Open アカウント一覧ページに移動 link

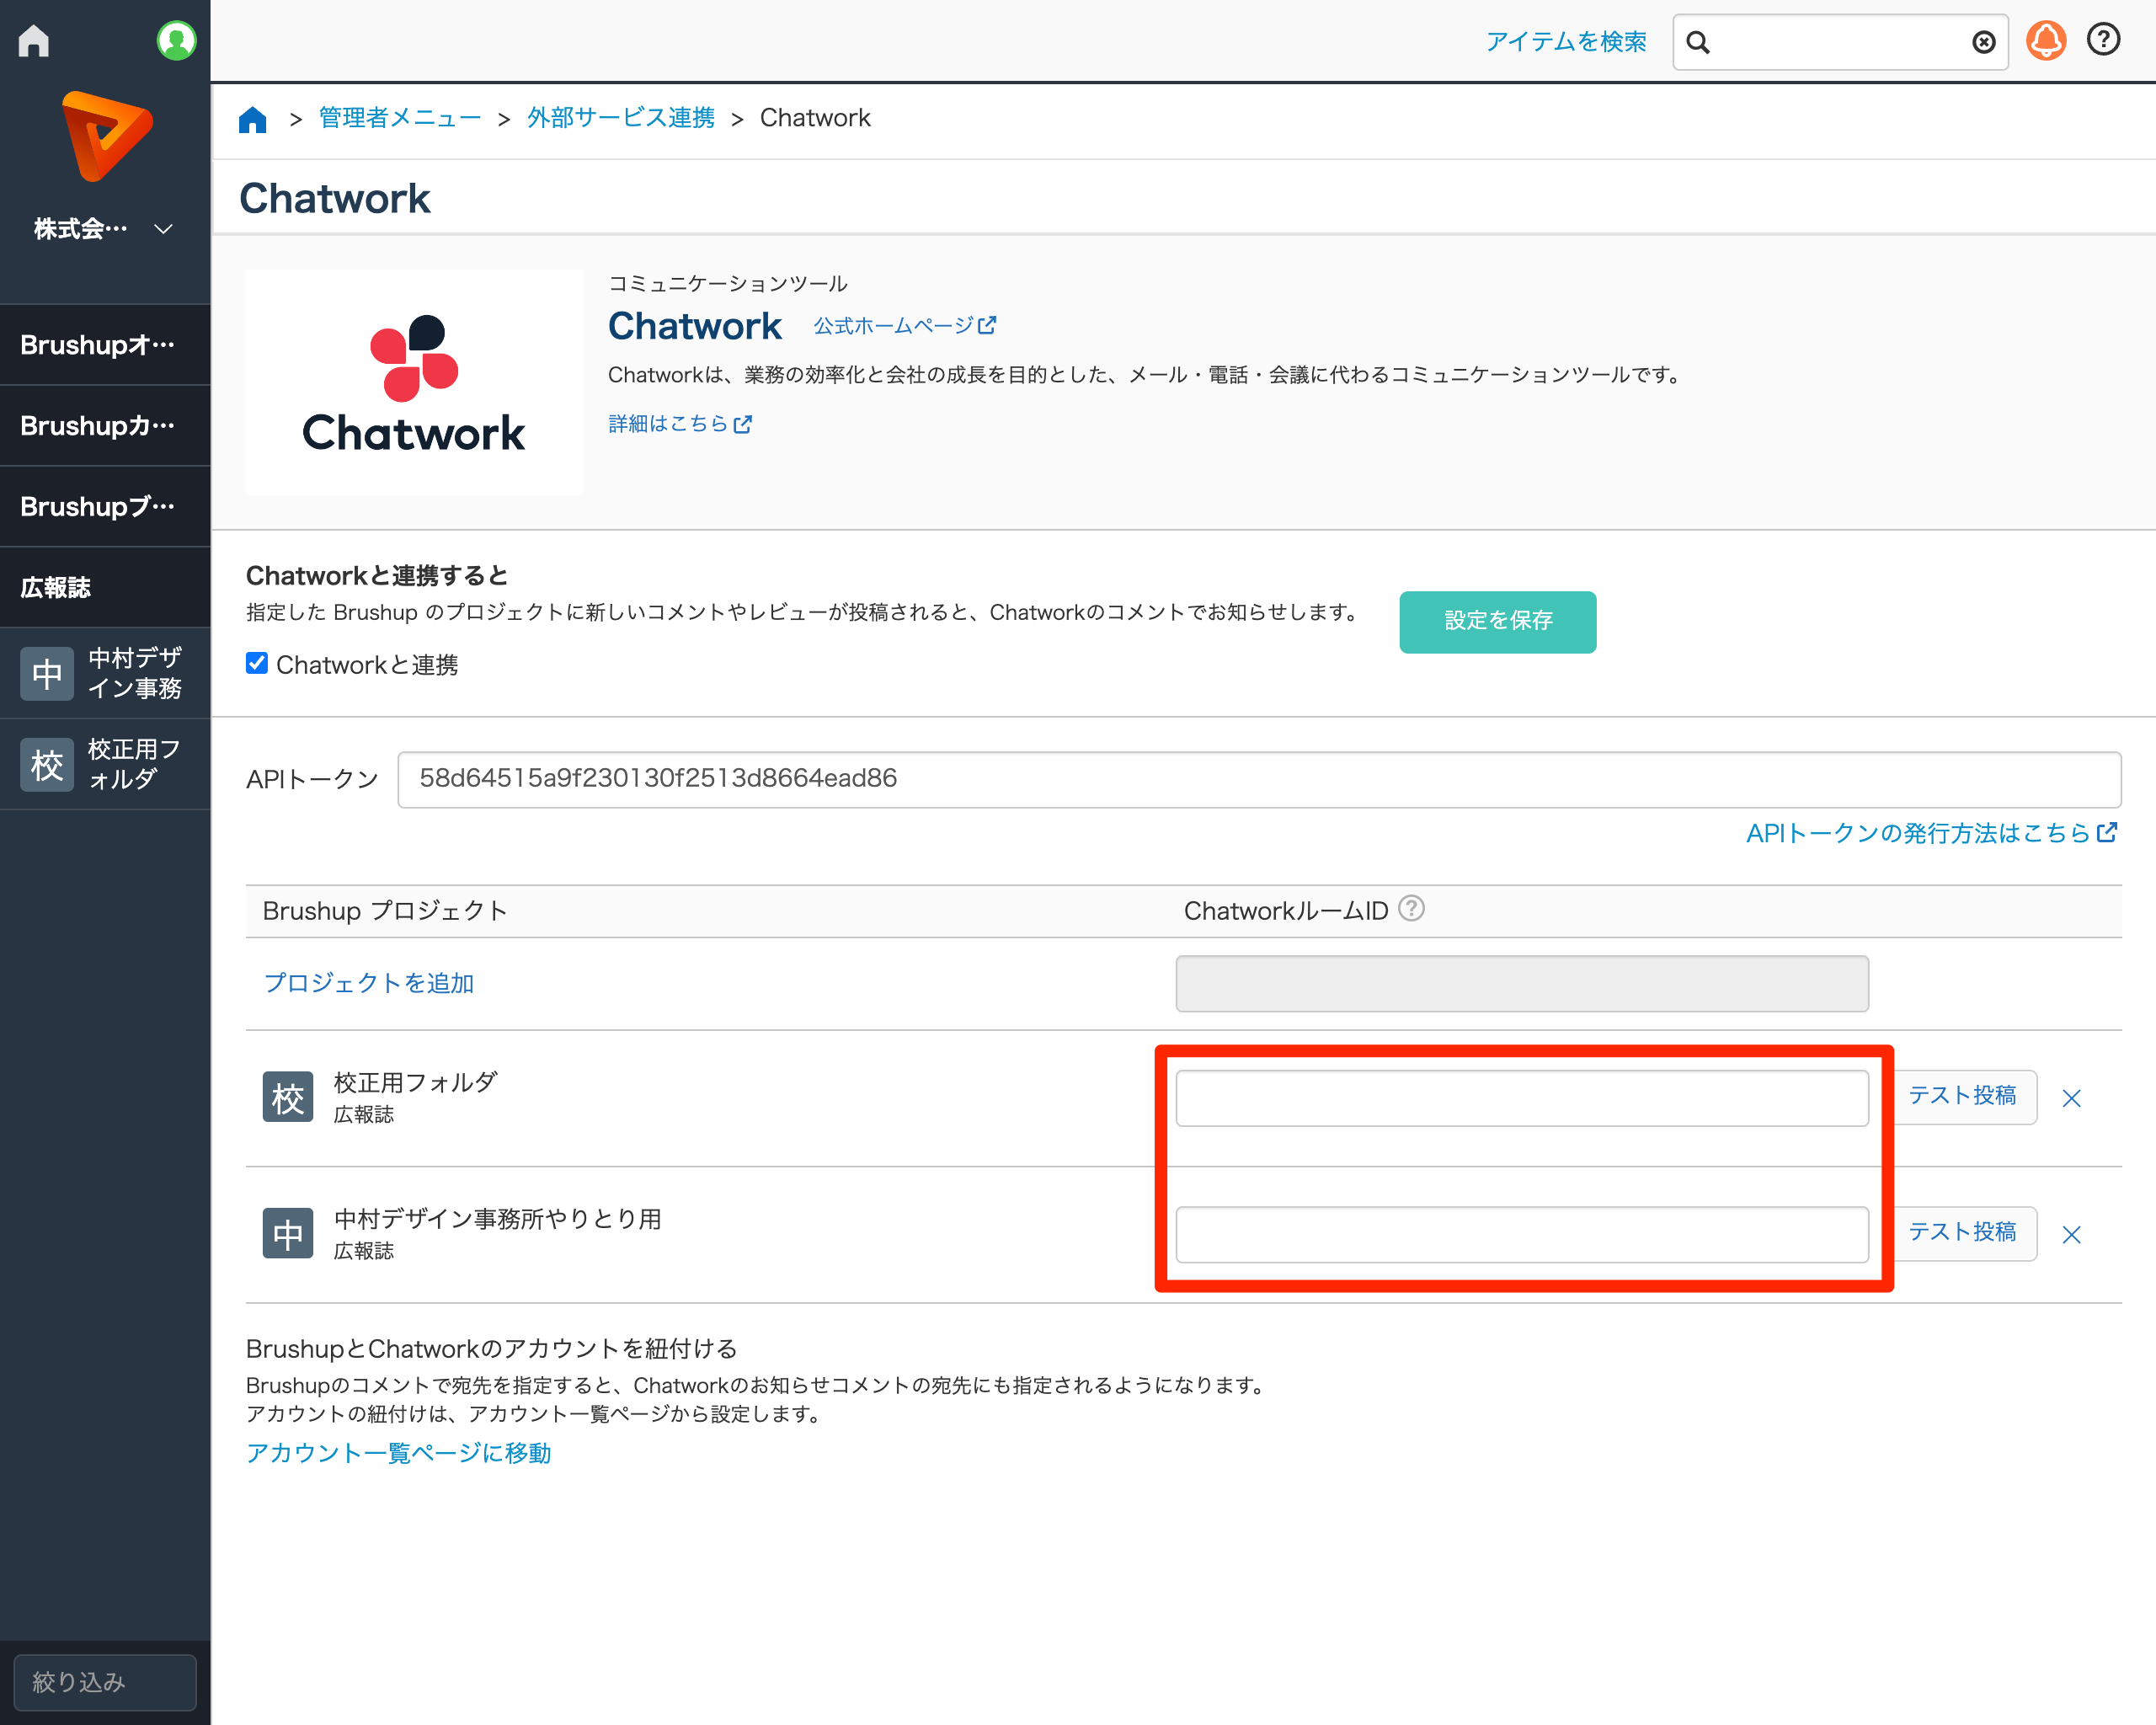398,1452
